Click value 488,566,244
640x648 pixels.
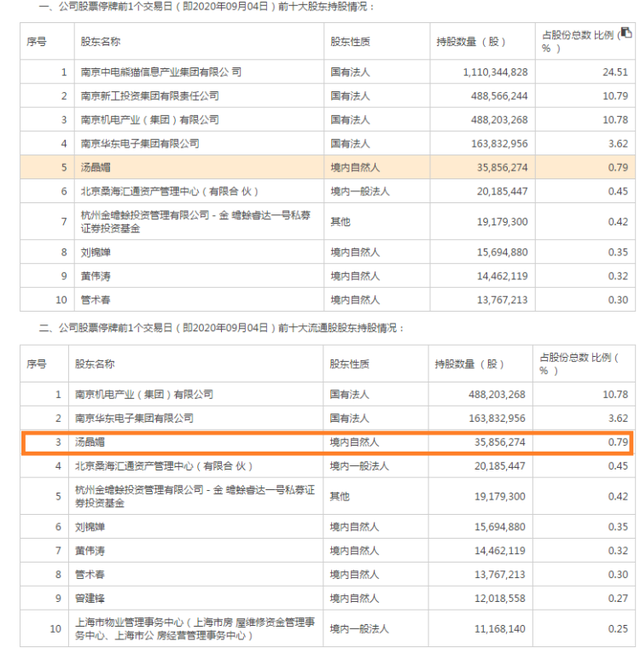tap(499, 96)
